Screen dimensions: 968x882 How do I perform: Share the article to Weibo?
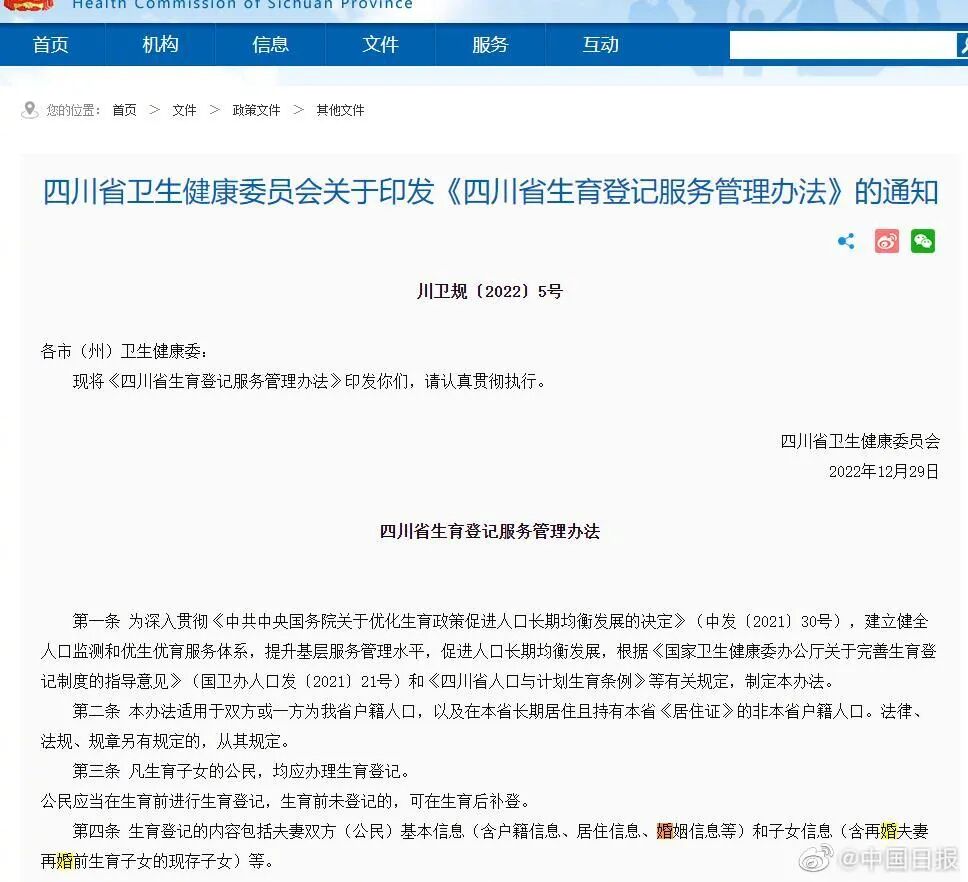887,241
